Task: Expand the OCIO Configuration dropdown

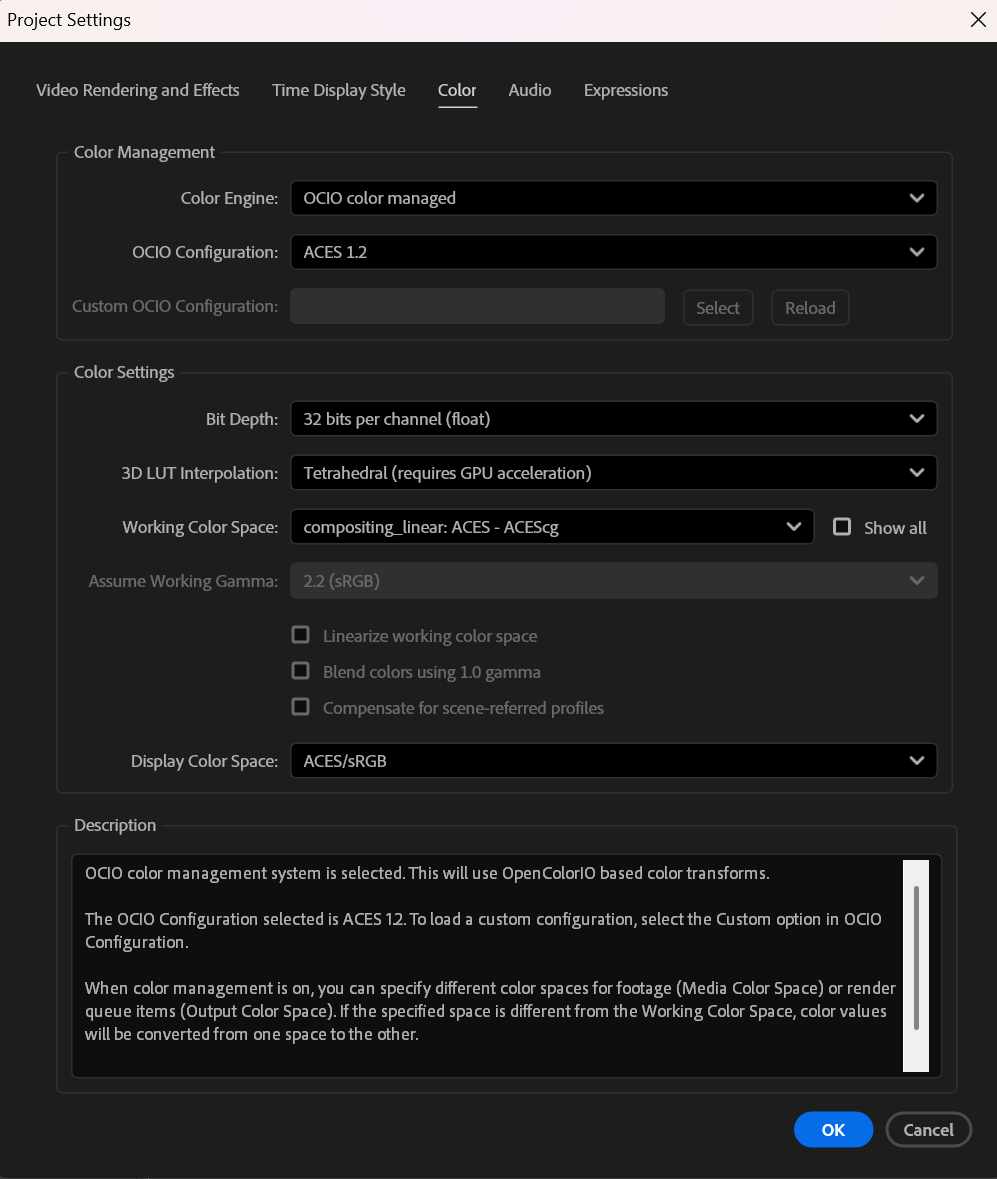Action: 614,252
